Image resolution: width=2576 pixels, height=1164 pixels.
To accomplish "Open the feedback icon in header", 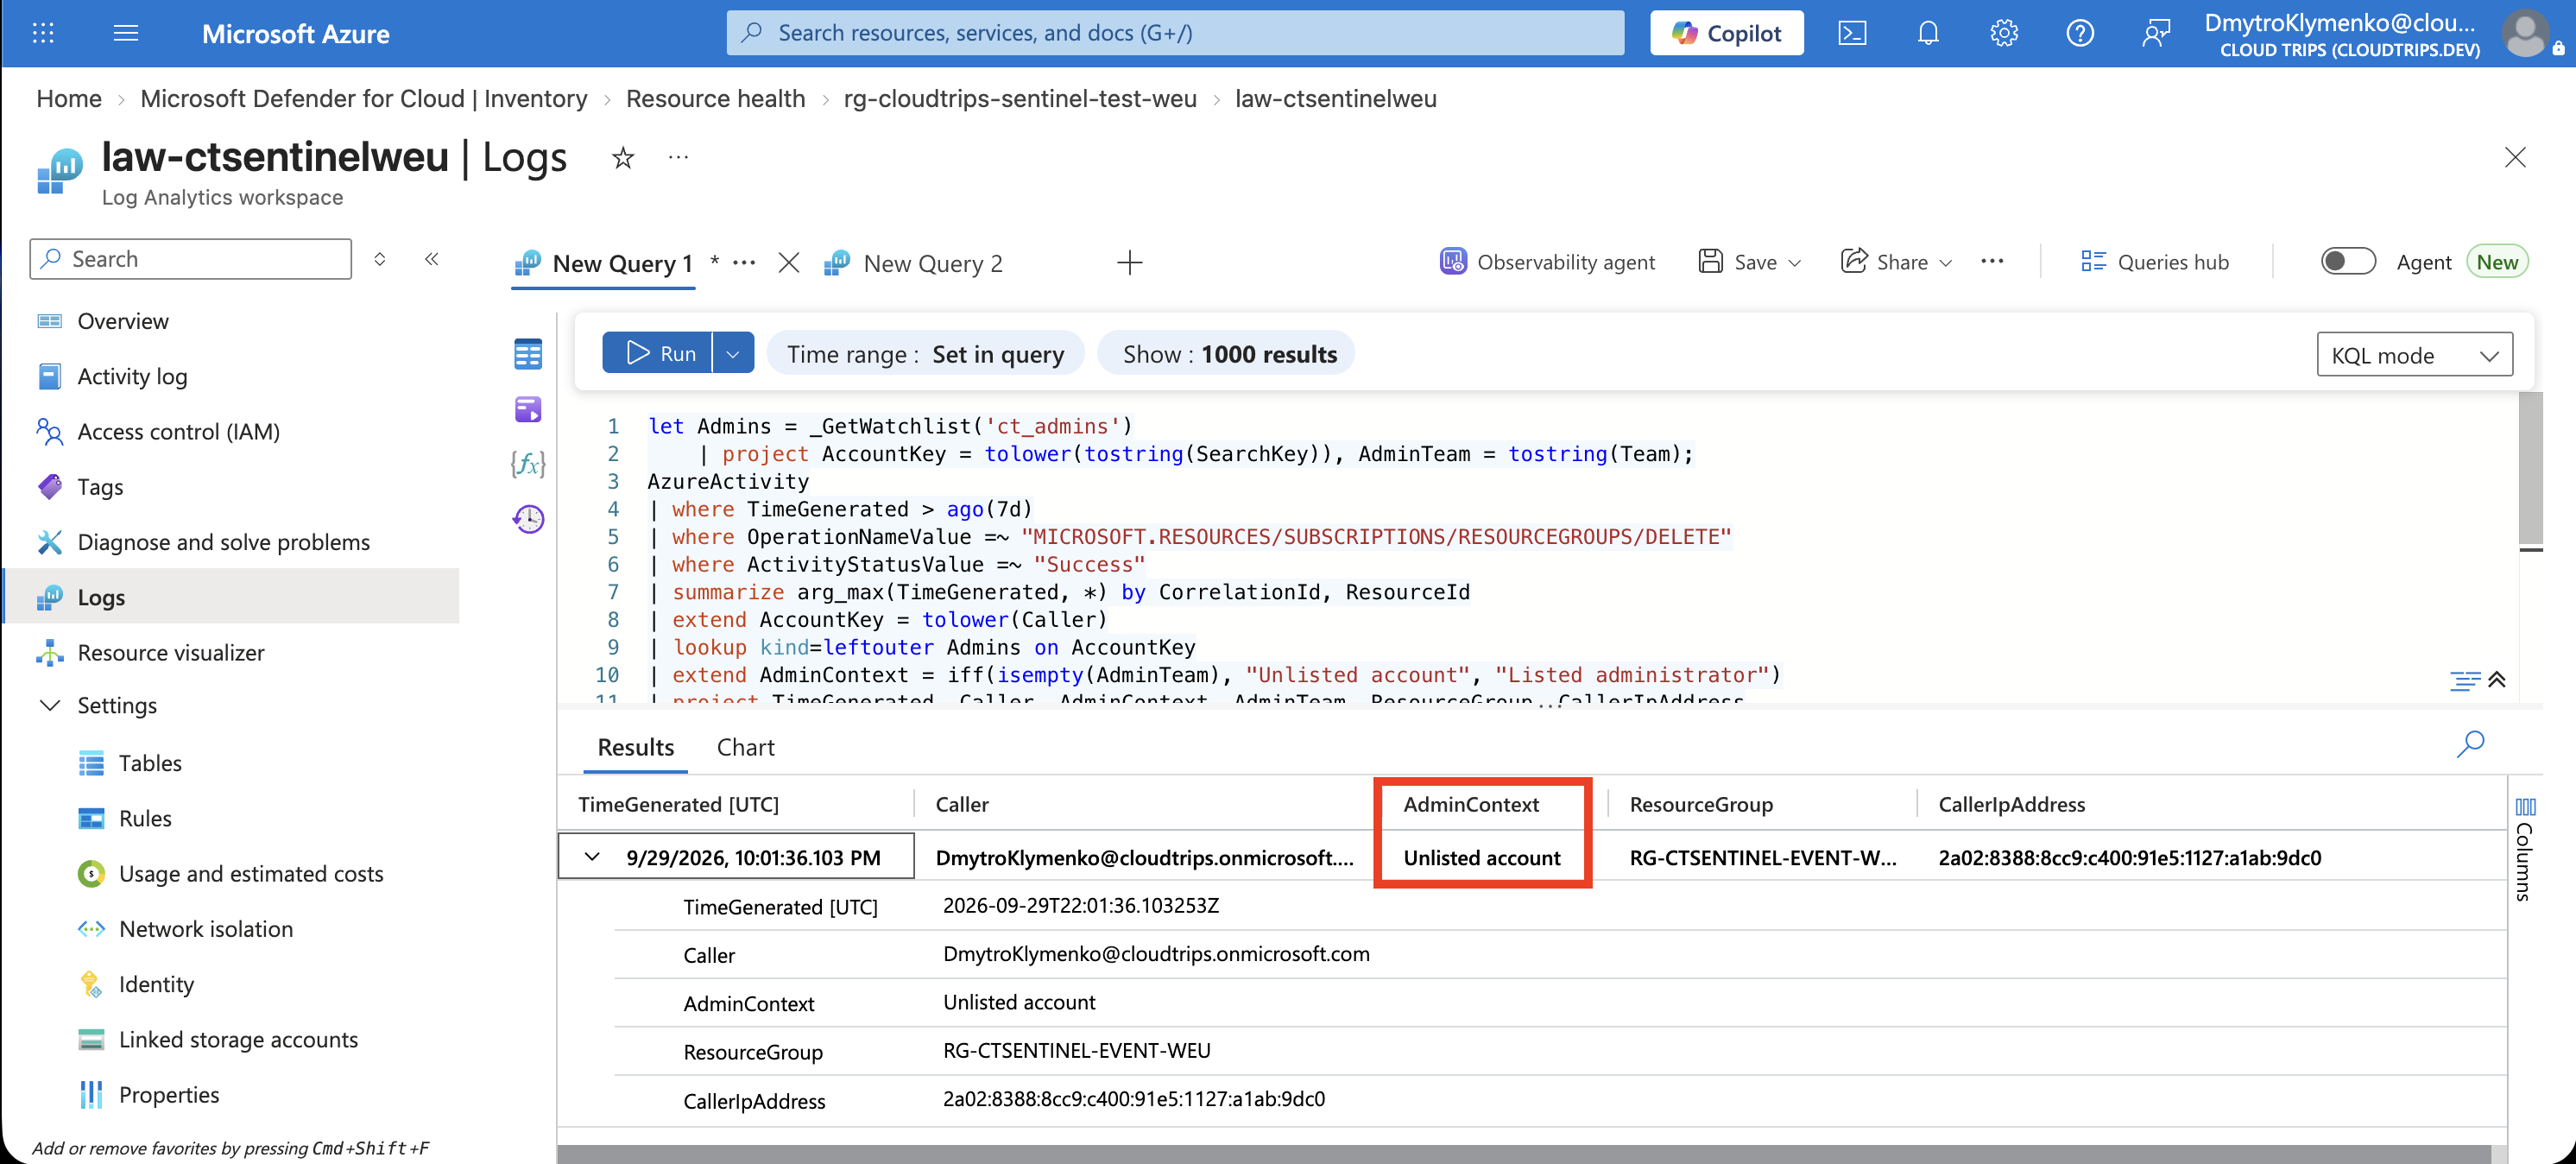I will point(2156,33).
